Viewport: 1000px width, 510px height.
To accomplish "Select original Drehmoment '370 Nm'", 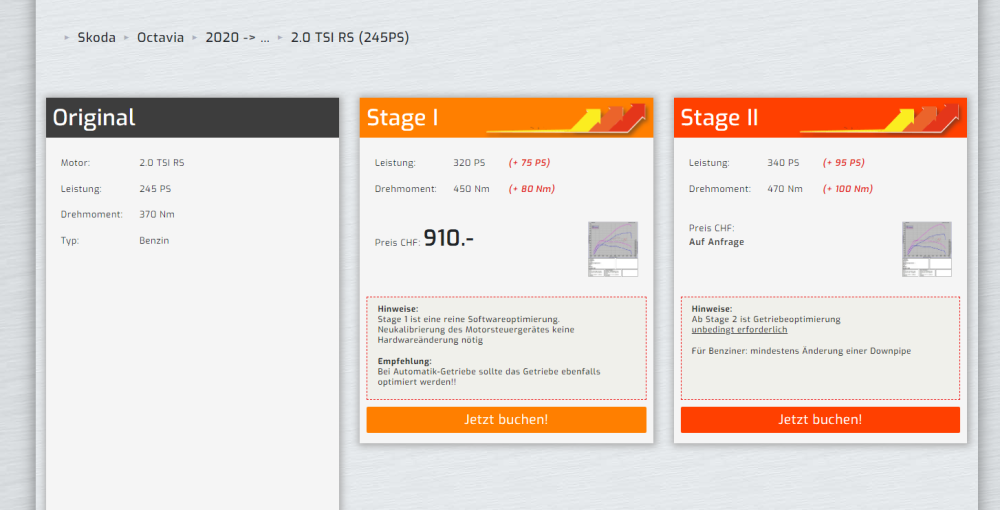I will (157, 215).
